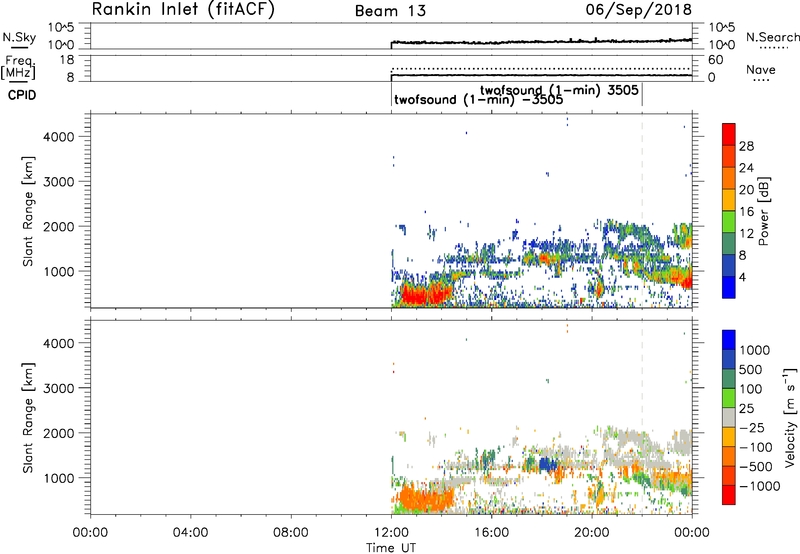Image resolution: width=800 pixels, height=554 pixels.
Task: Click Nave axis value '60'
Action: click(x=715, y=60)
